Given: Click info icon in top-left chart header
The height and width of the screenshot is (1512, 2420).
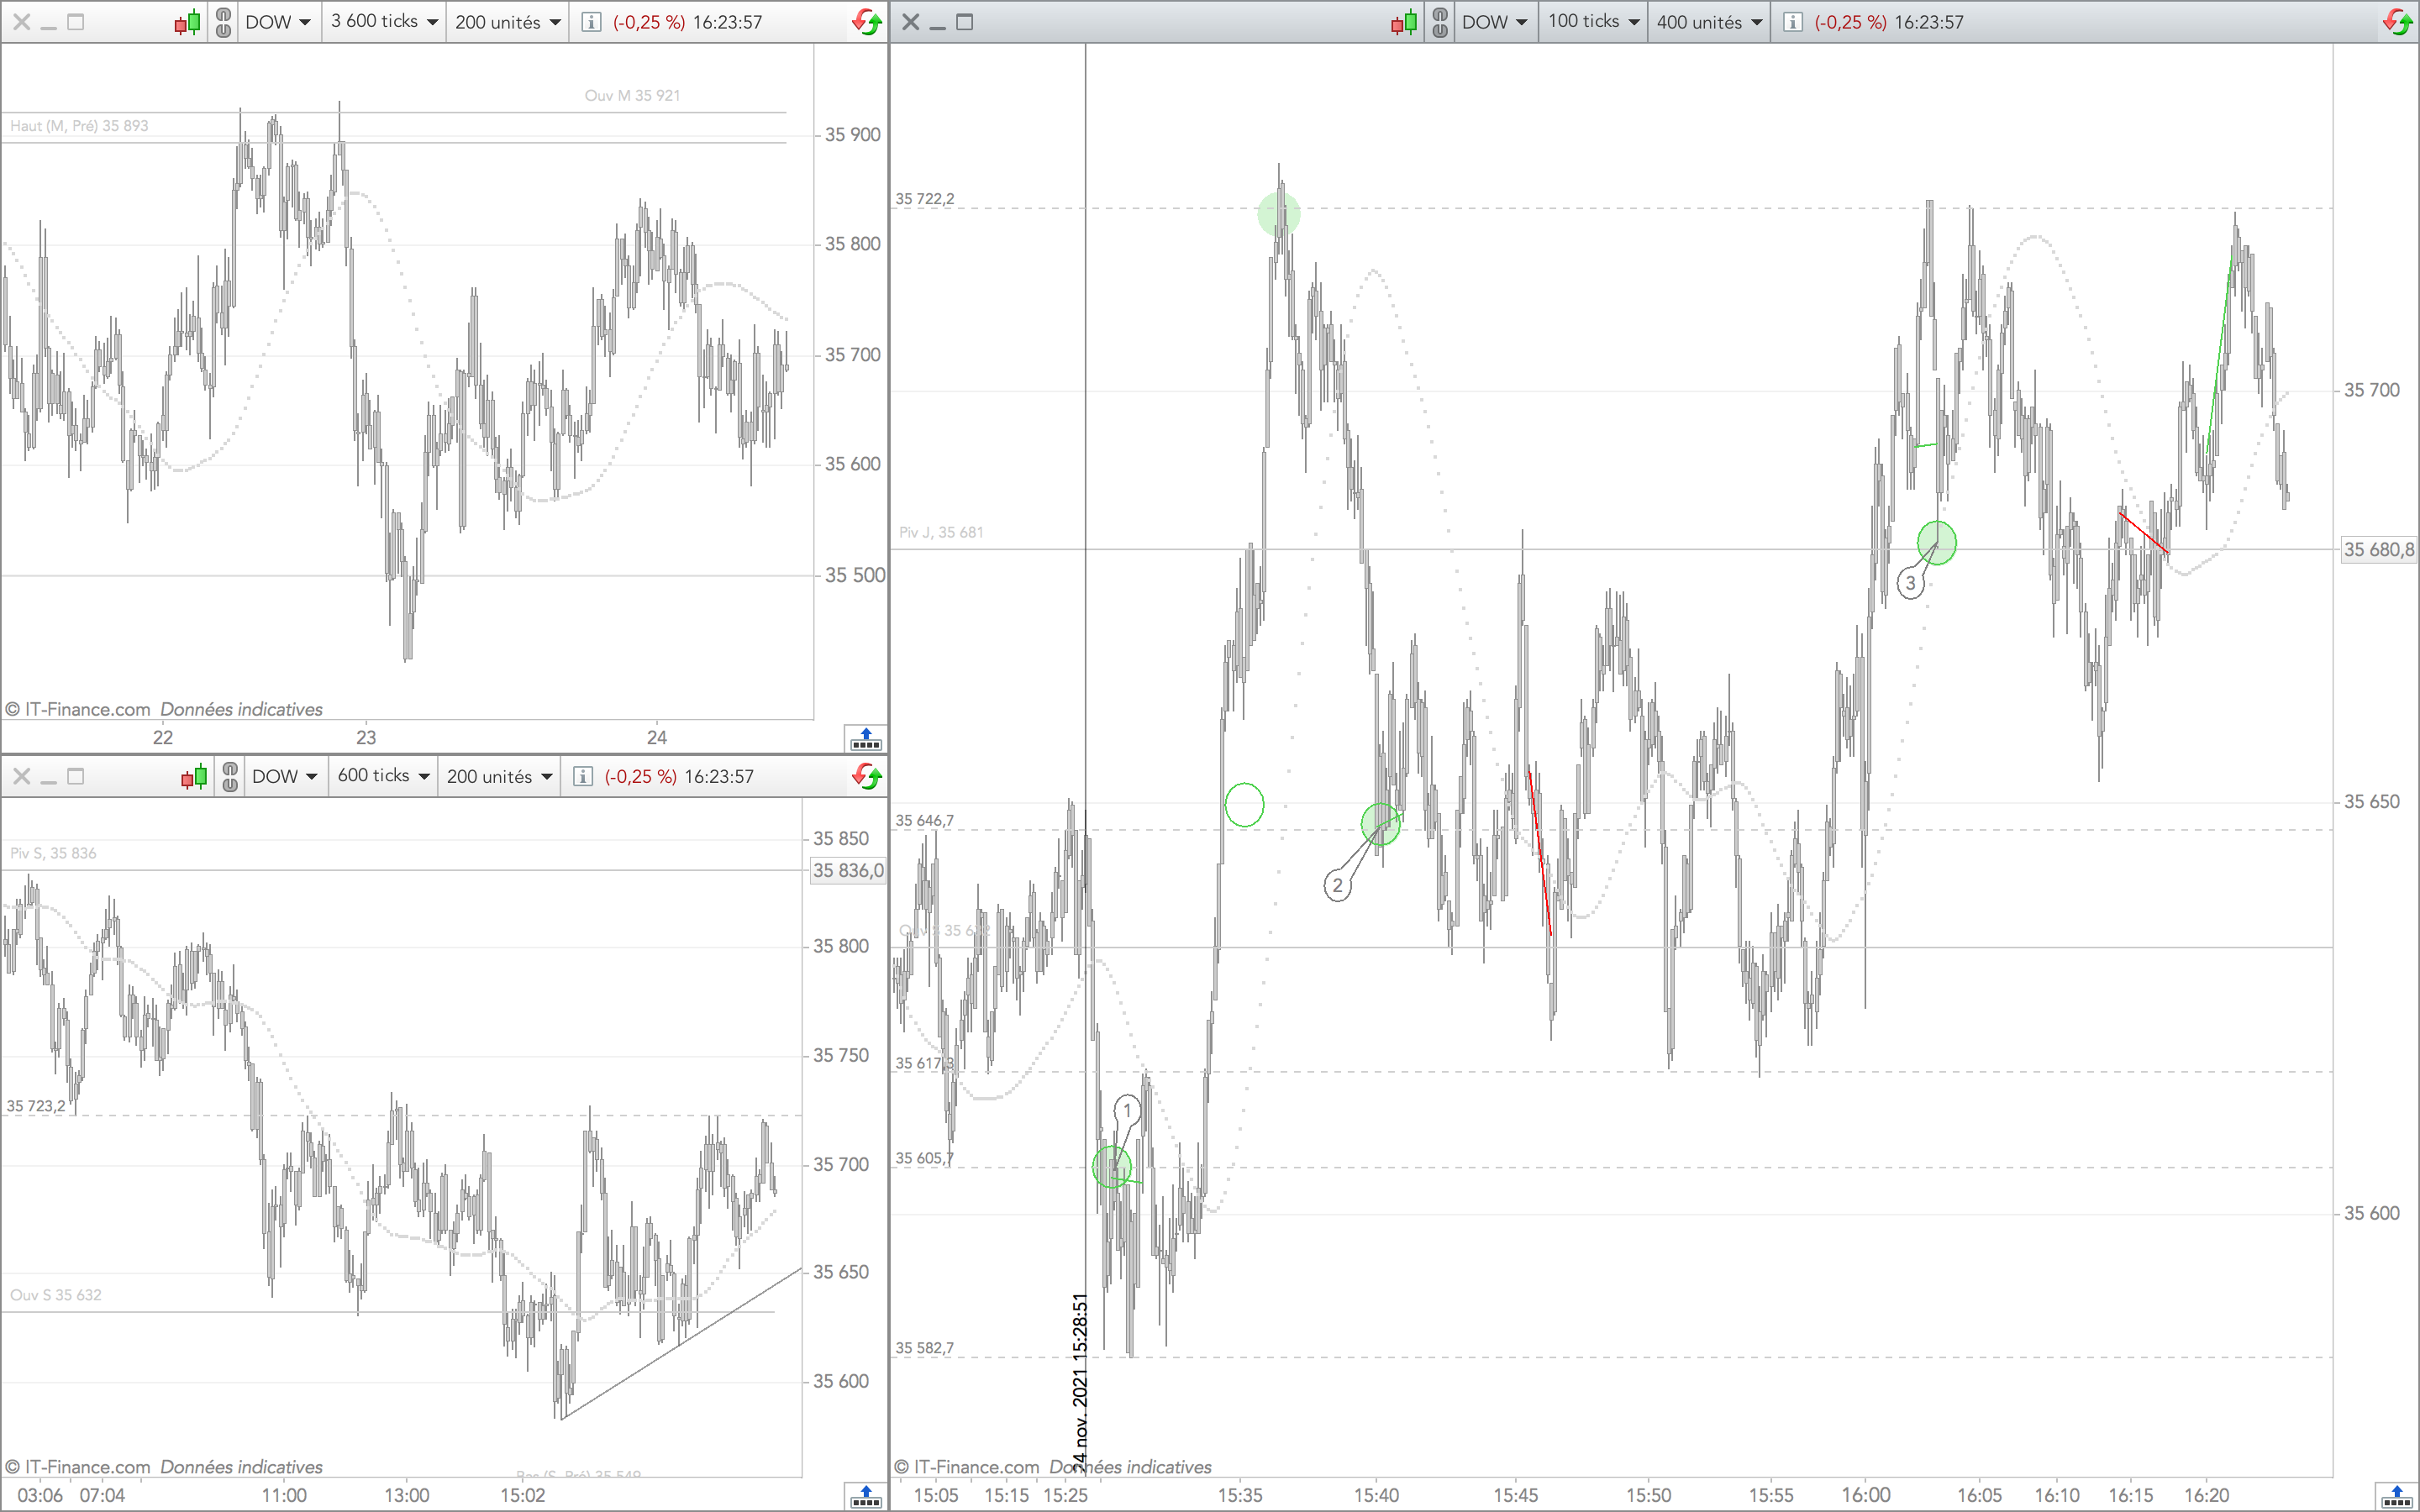Looking at the screenshot, I should click(x=591, y=22).
